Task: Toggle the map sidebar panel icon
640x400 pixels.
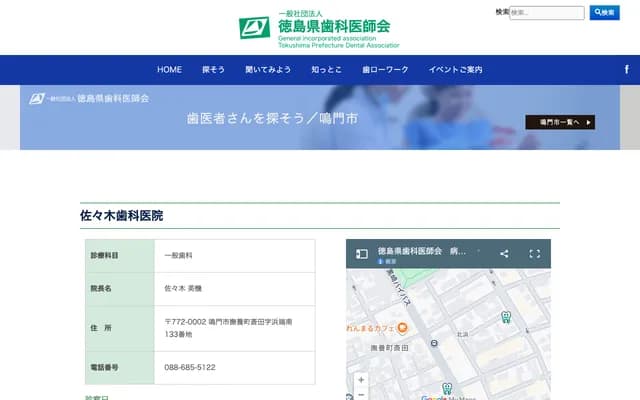Action: 362,254
